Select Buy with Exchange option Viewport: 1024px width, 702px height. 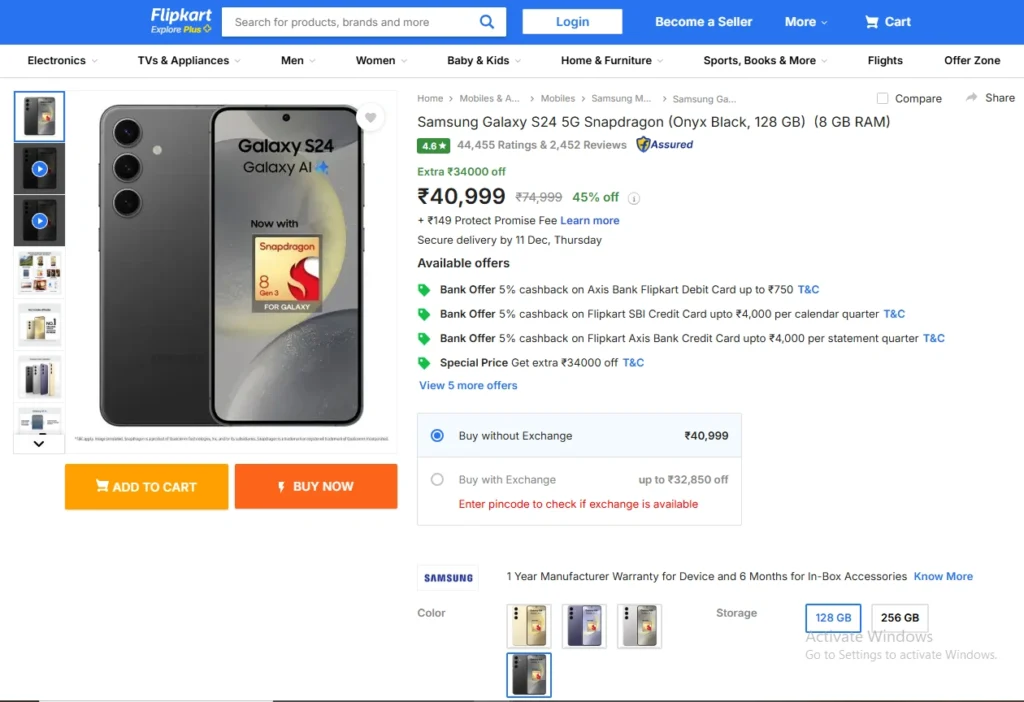click(437, 480)
